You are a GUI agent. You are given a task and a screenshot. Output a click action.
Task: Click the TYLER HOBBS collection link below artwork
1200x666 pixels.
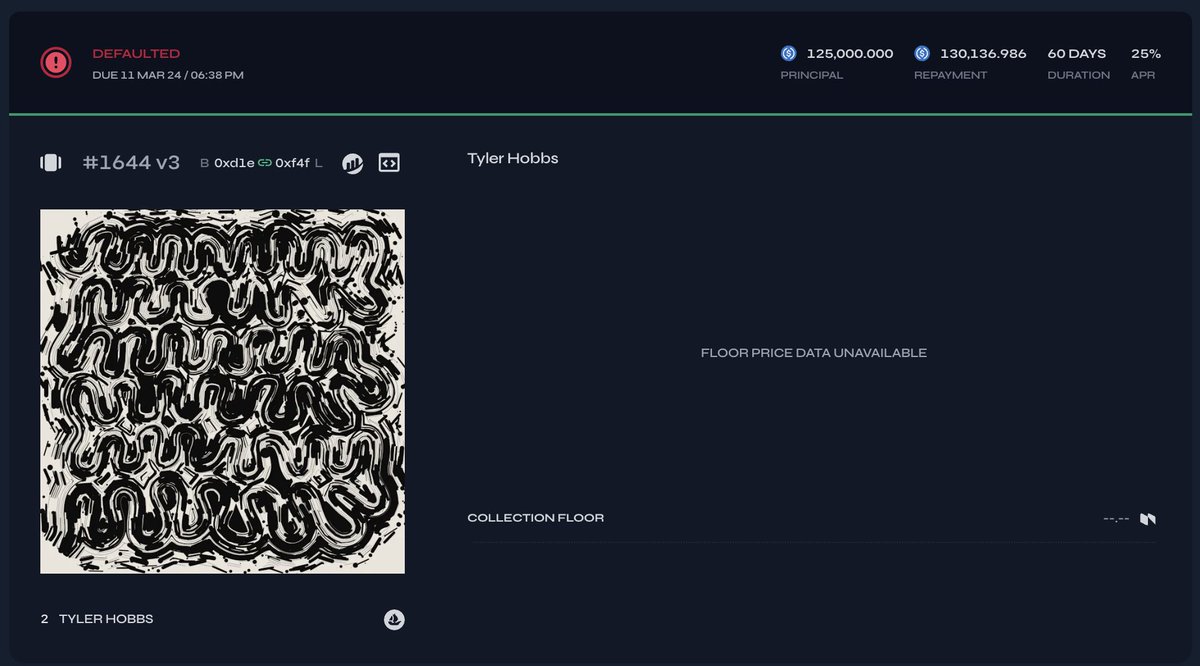(x=106, y=620)
